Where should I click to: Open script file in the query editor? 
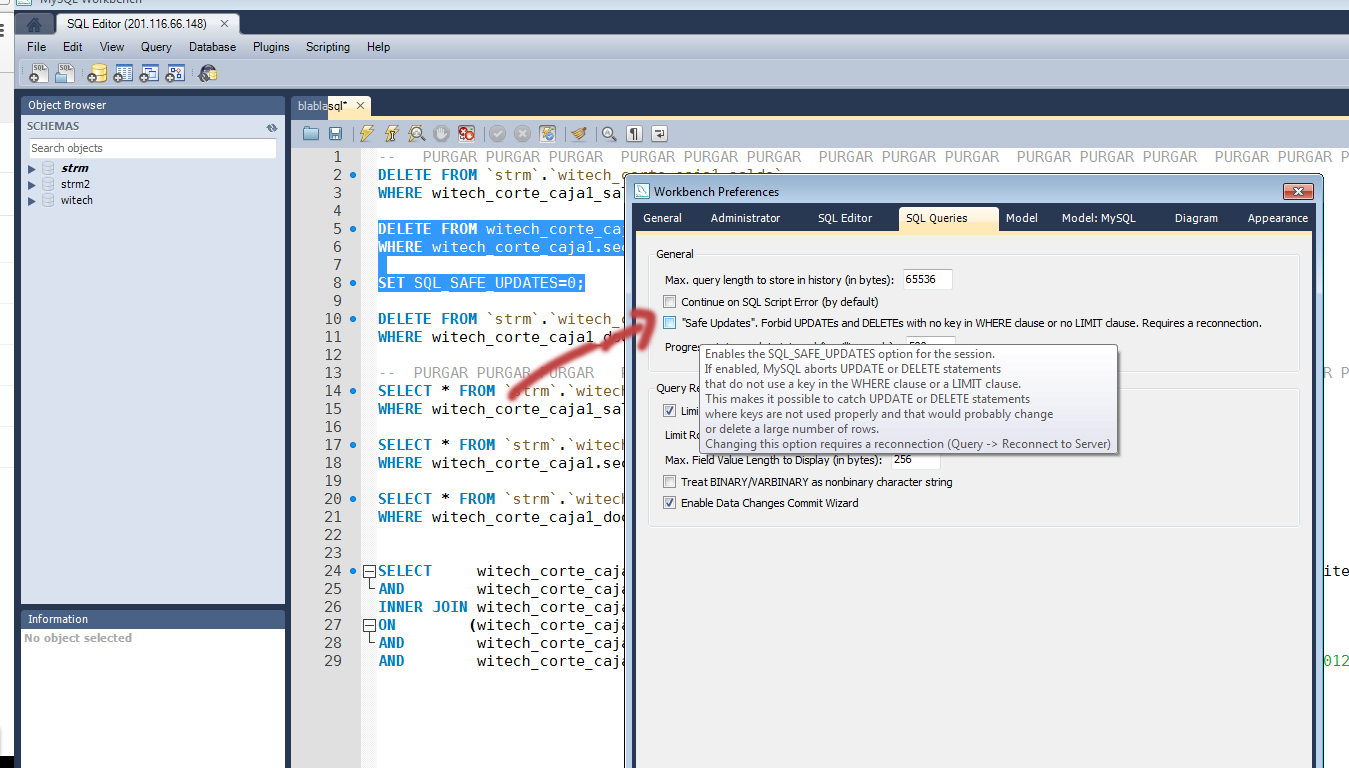(x=311, y=133)
